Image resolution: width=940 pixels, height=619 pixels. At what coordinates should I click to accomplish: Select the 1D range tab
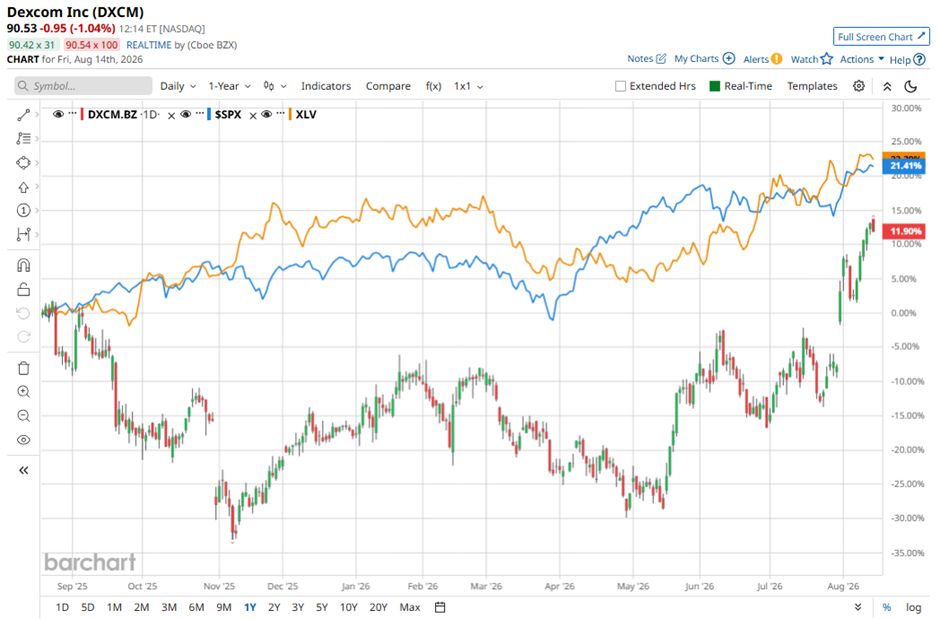coord(62,607)
